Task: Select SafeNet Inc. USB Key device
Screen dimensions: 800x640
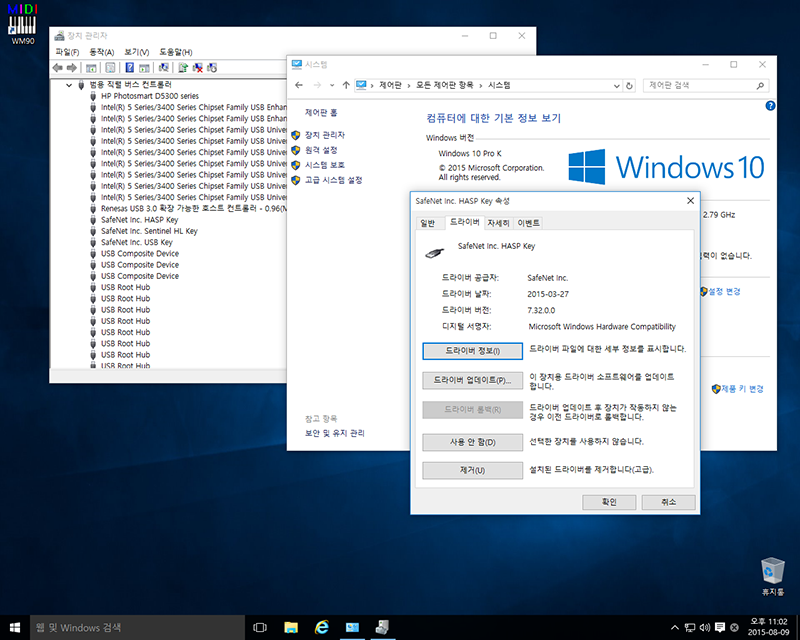Action: click(137, 242)
